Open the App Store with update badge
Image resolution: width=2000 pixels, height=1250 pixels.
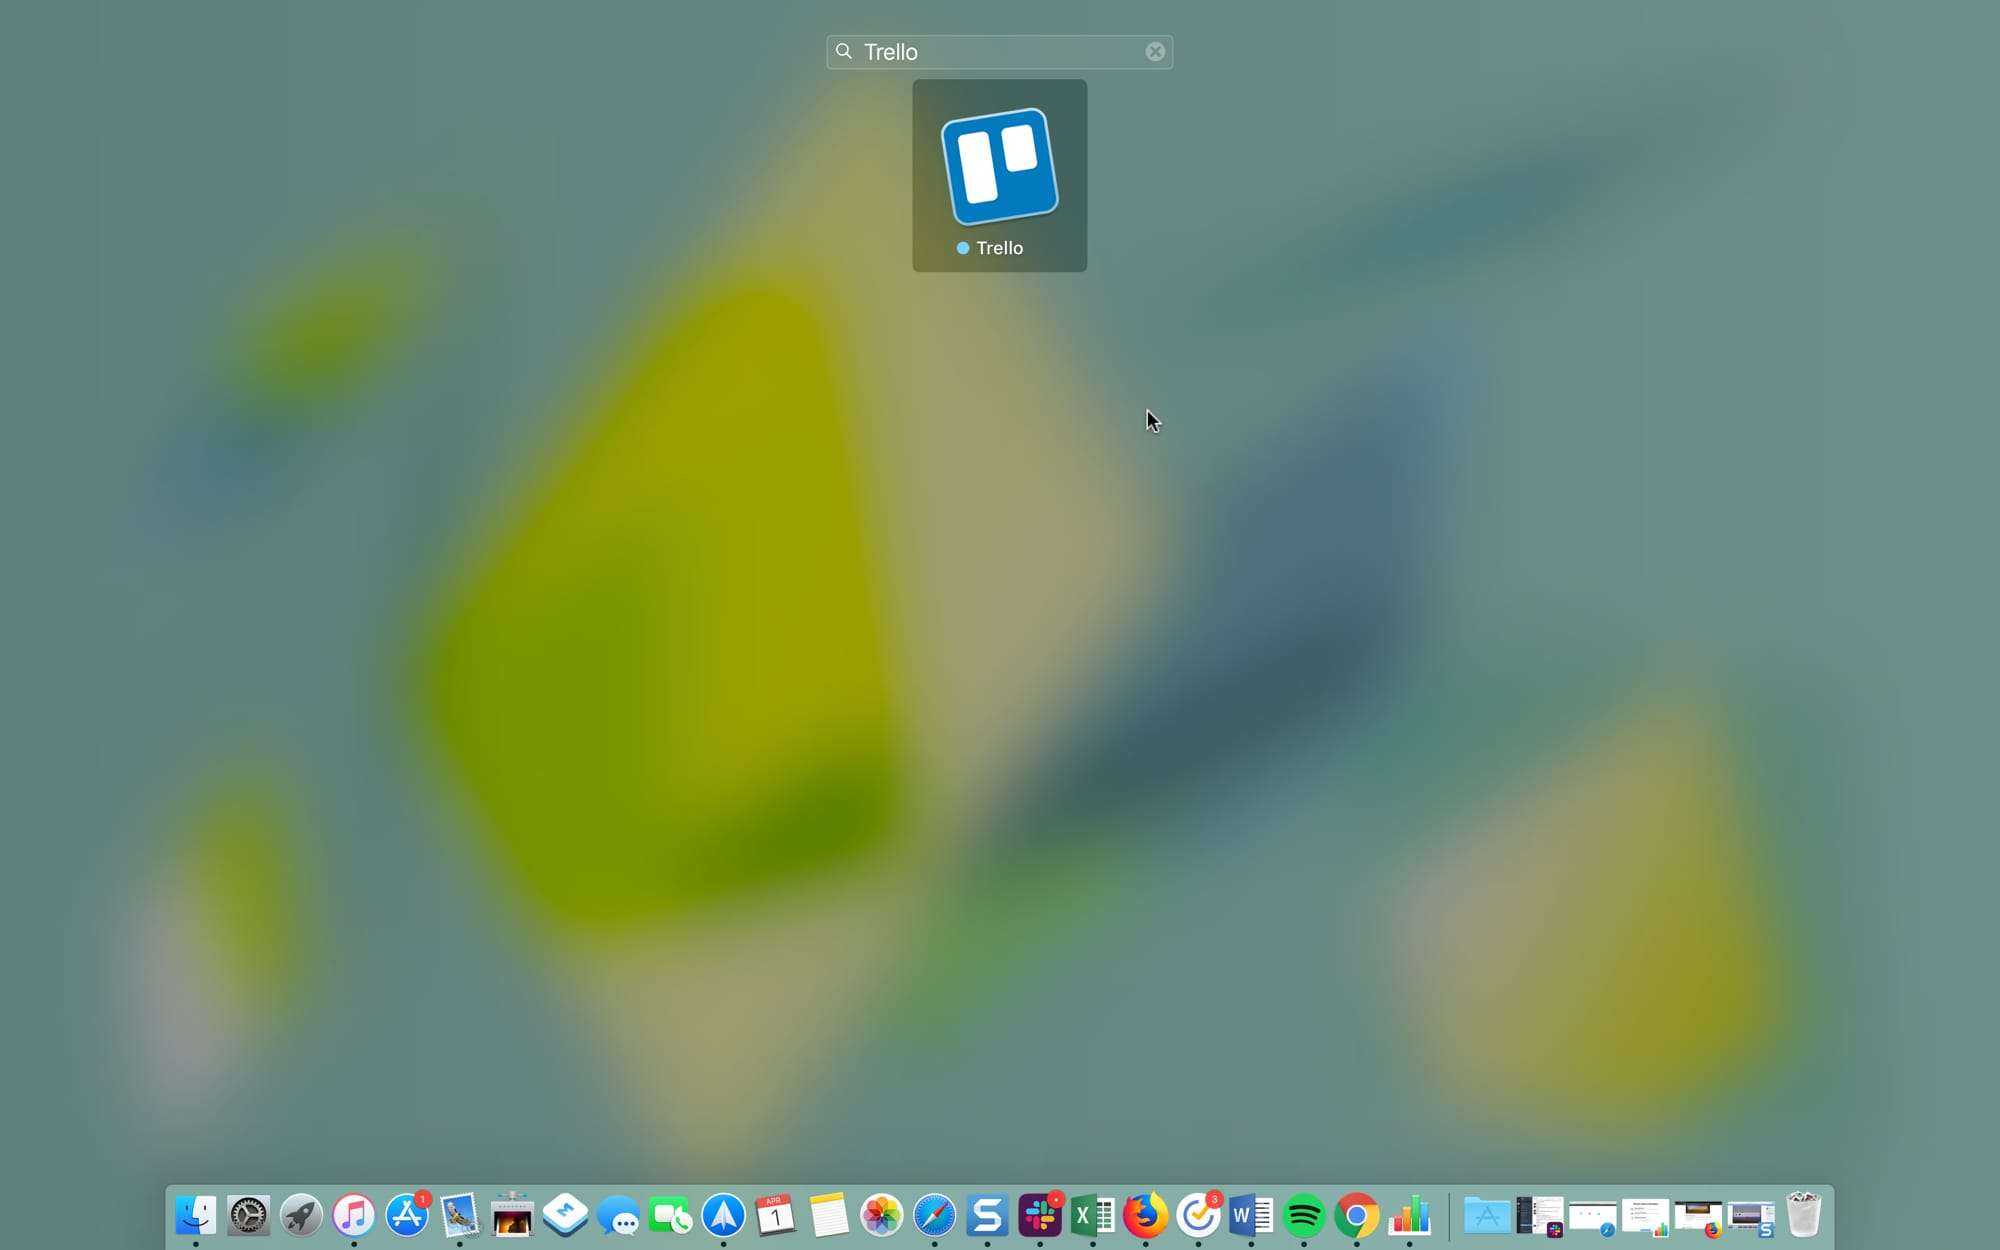coord(406,1216)
